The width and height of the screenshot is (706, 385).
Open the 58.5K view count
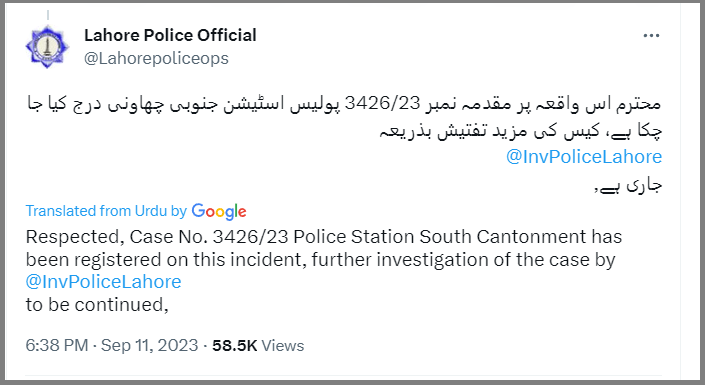click(235, 345)
